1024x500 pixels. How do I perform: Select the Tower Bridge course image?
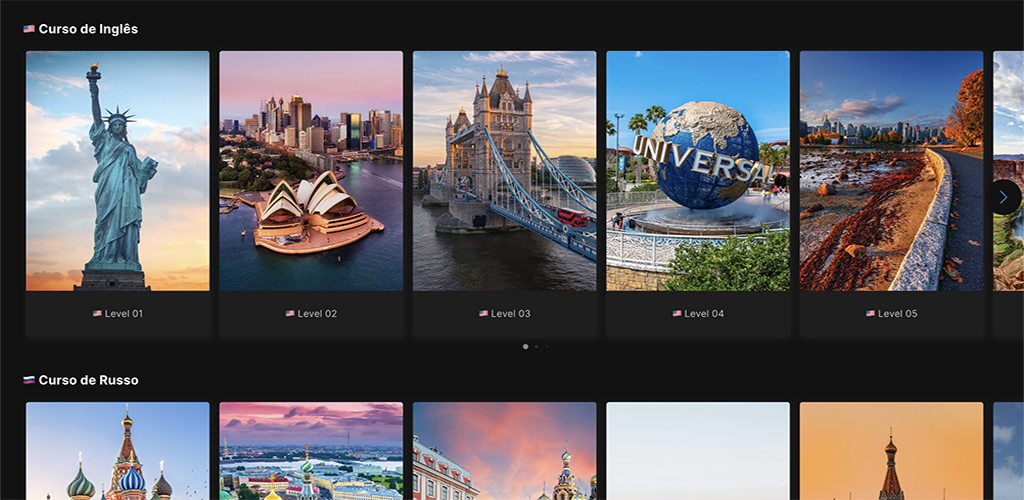point(504,171)
